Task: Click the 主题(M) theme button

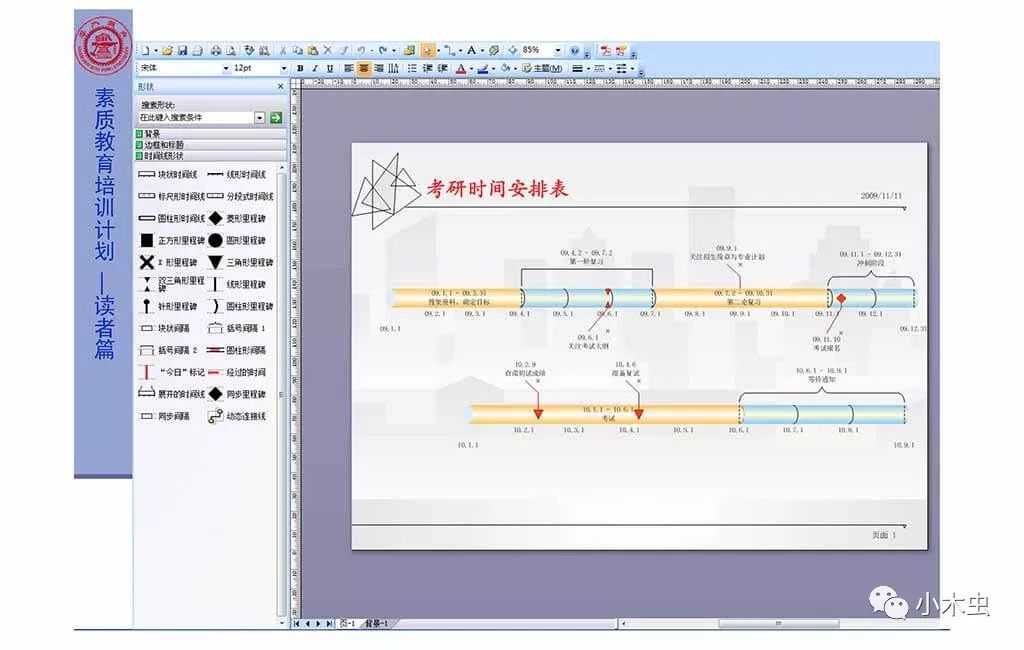Action: click(x=541, y=69)
